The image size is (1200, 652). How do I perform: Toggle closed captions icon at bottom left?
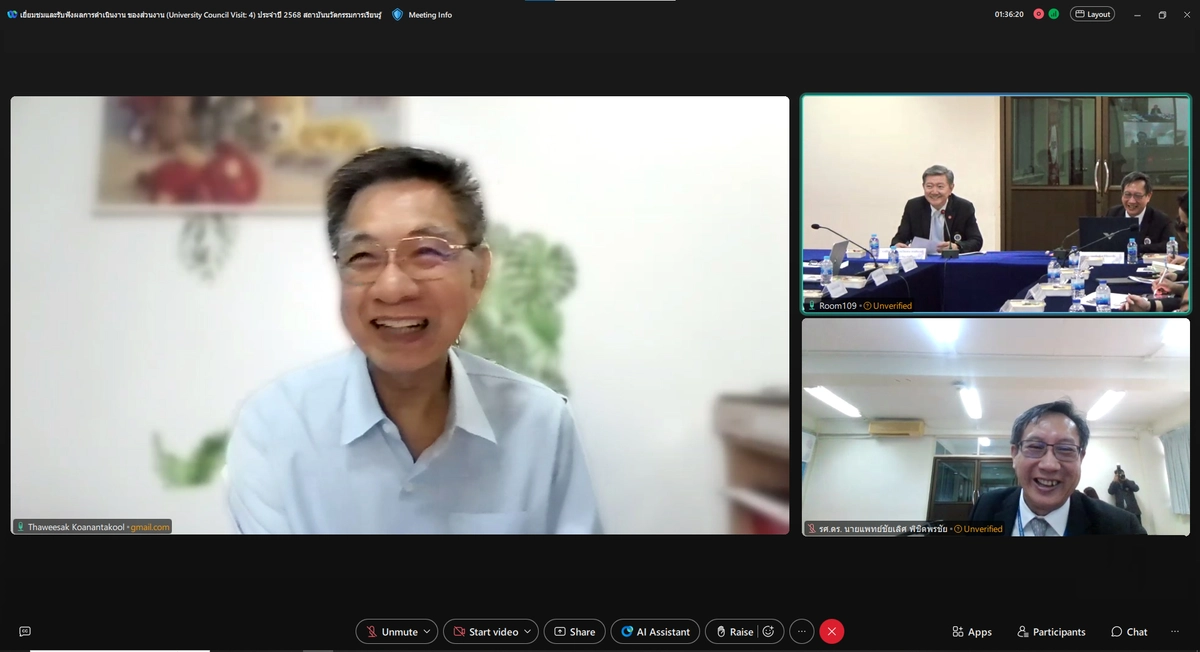25,632
